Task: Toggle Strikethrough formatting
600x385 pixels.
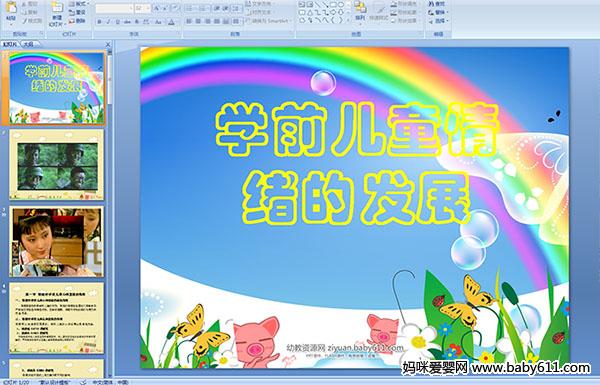Action: tap(127, 22)
